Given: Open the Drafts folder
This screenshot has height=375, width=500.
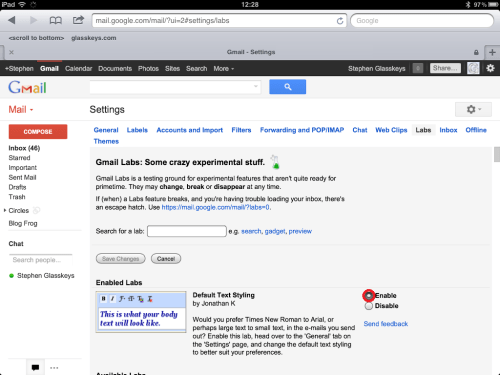Looking at the screenshot, I should (17, 187).
